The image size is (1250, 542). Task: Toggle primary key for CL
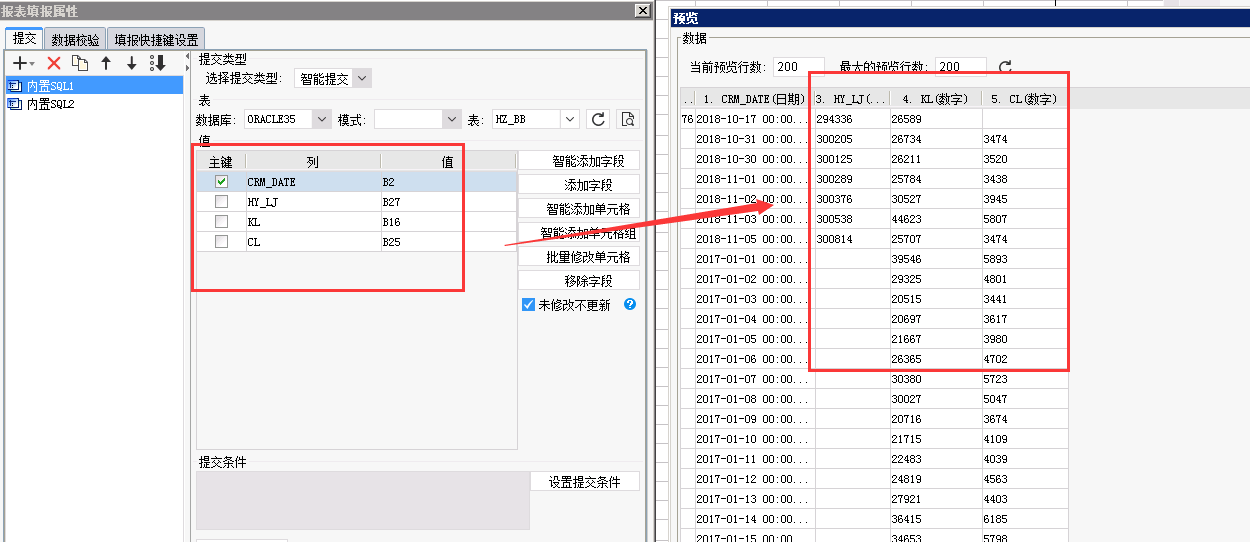222,242
